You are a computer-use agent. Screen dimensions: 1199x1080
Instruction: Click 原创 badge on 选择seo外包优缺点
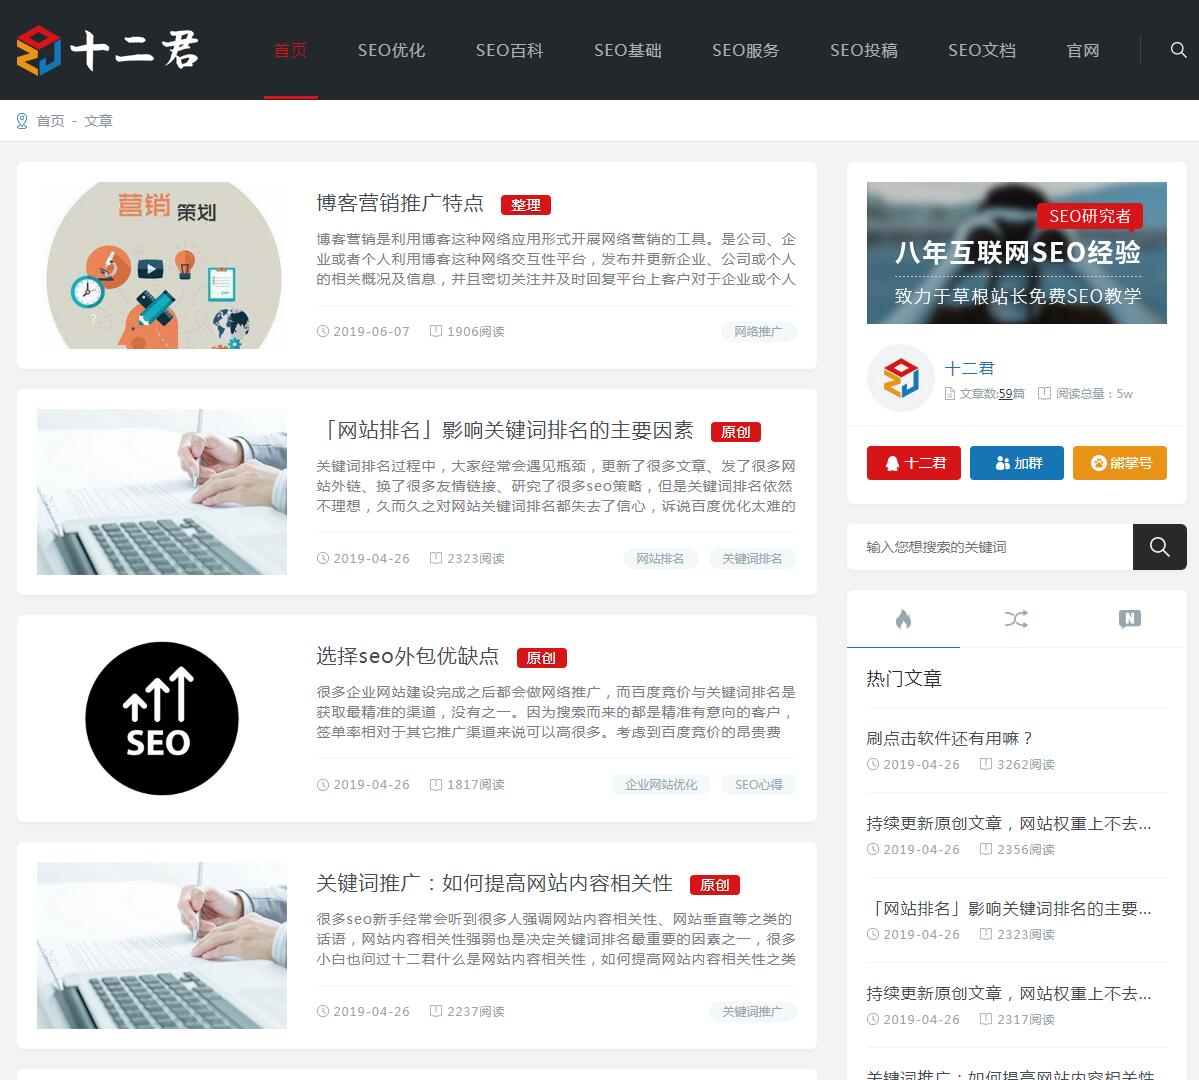tap(541, 658)
